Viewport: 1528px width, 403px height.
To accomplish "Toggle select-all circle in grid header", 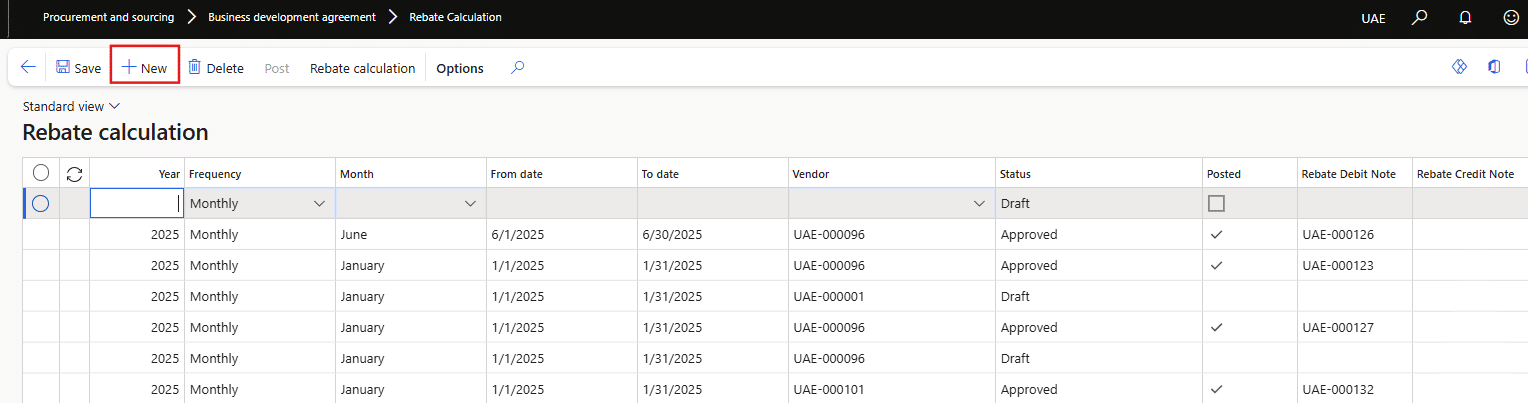I will (x=41, y=173).
